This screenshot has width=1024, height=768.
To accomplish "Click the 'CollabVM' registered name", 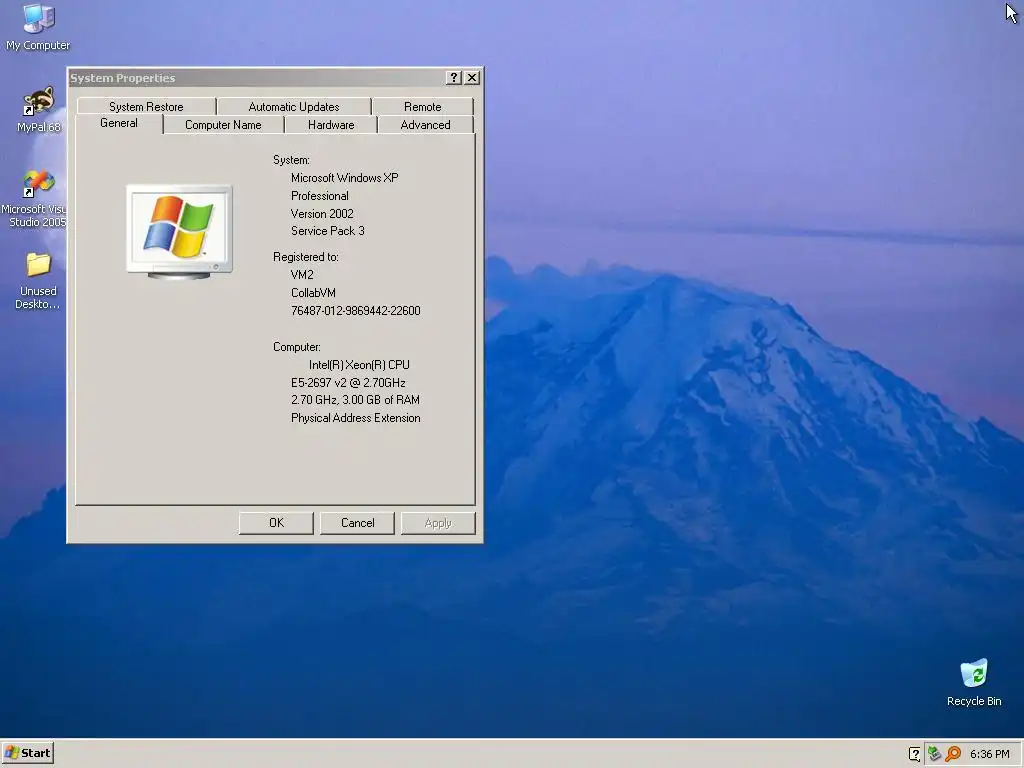I will coord(313,293).
